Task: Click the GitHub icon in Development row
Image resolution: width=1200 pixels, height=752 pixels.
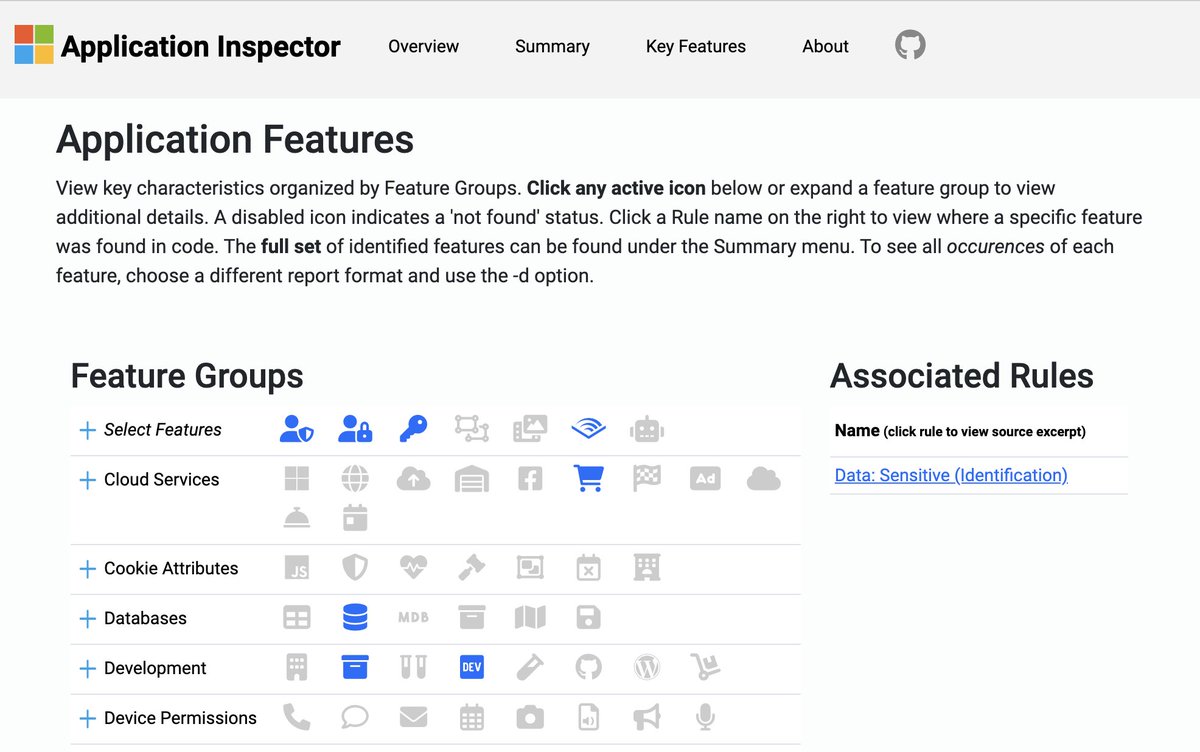Action: coord(588,668)
